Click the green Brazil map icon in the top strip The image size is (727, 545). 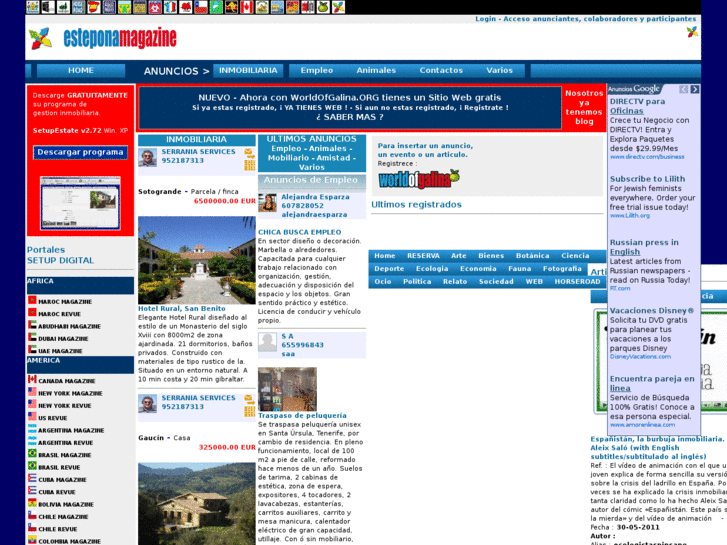coord(216,7)
